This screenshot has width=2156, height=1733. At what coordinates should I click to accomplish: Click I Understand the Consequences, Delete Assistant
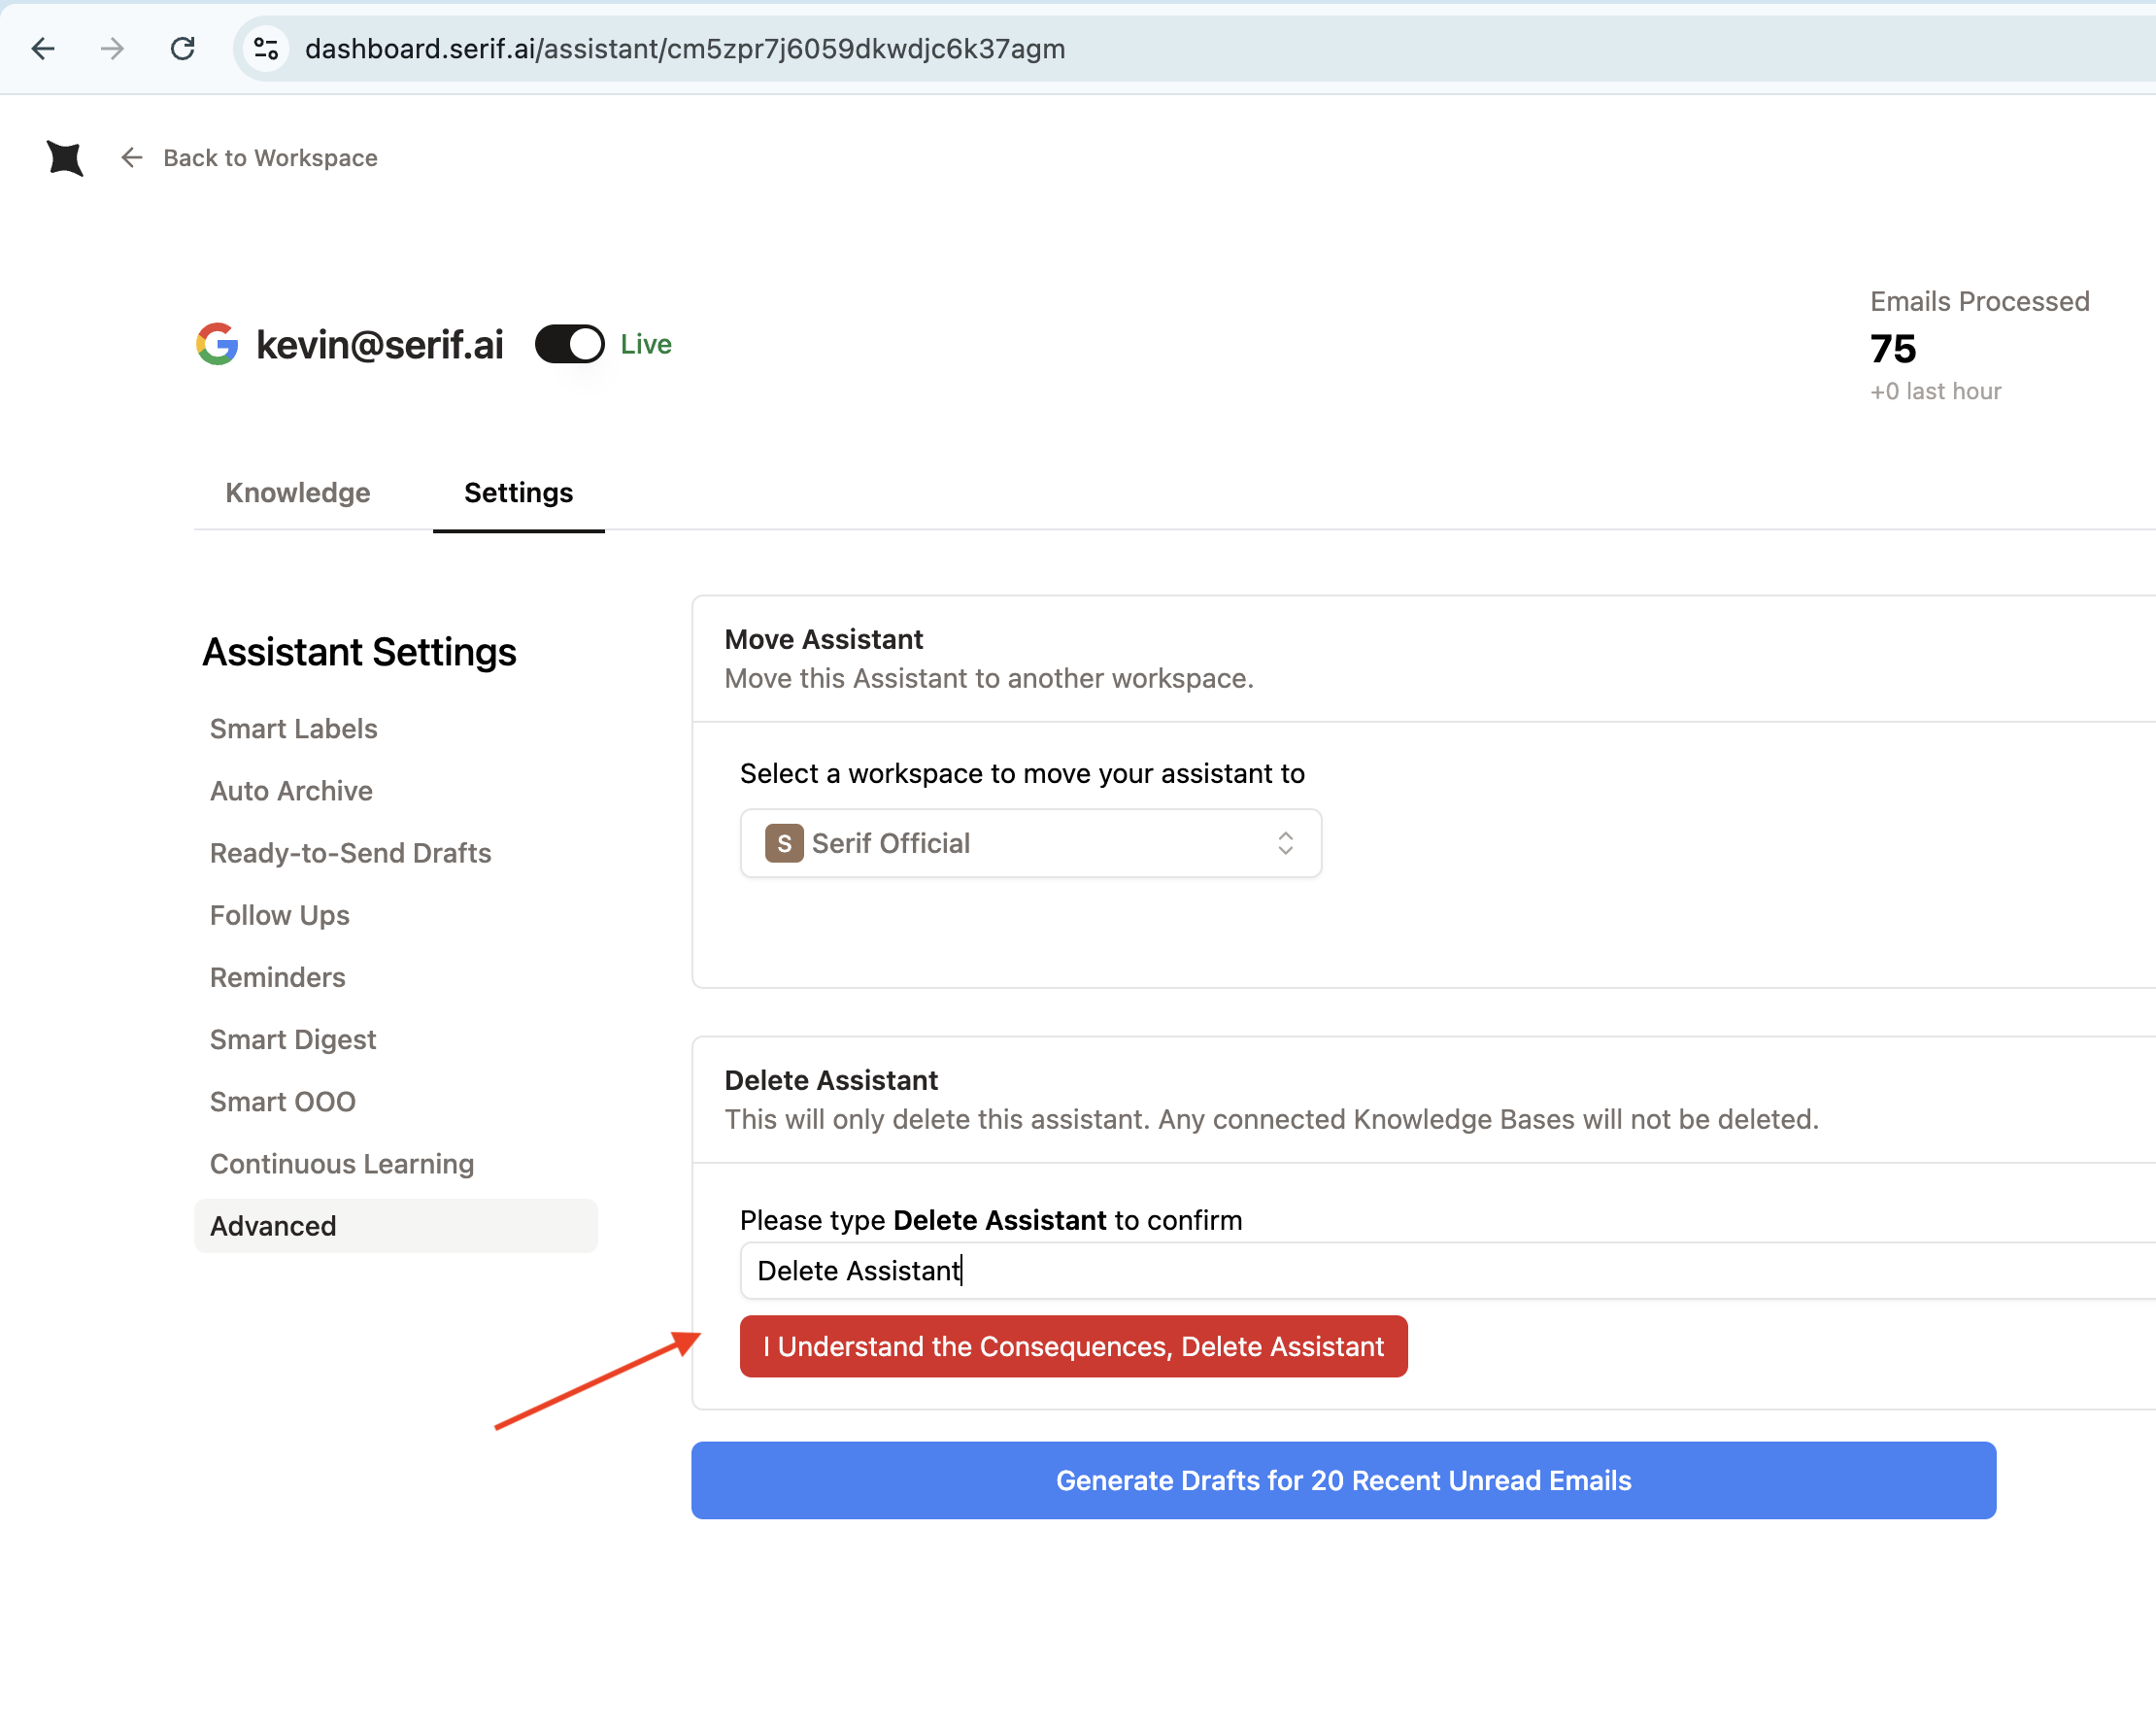click(1073, 1346)
